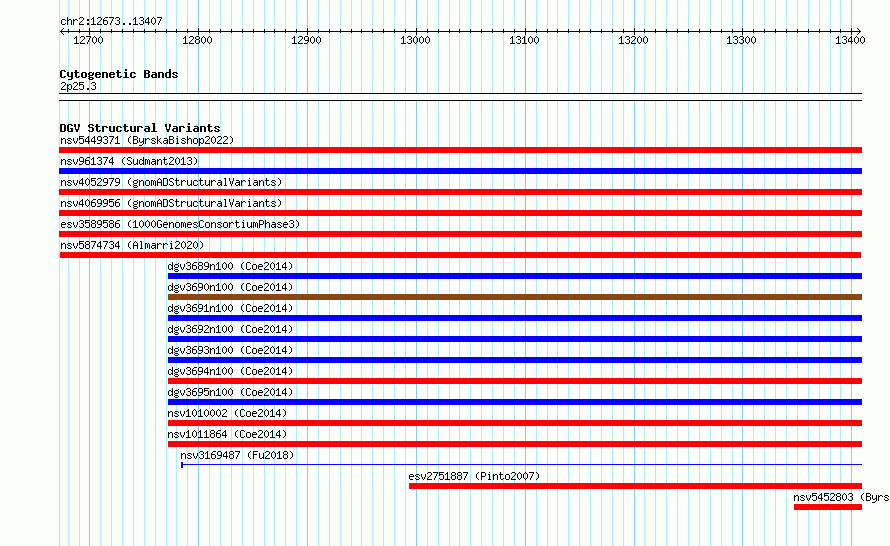
Task: Click the Cytogenetic Bands track title
Action: (x=119, y=74)
